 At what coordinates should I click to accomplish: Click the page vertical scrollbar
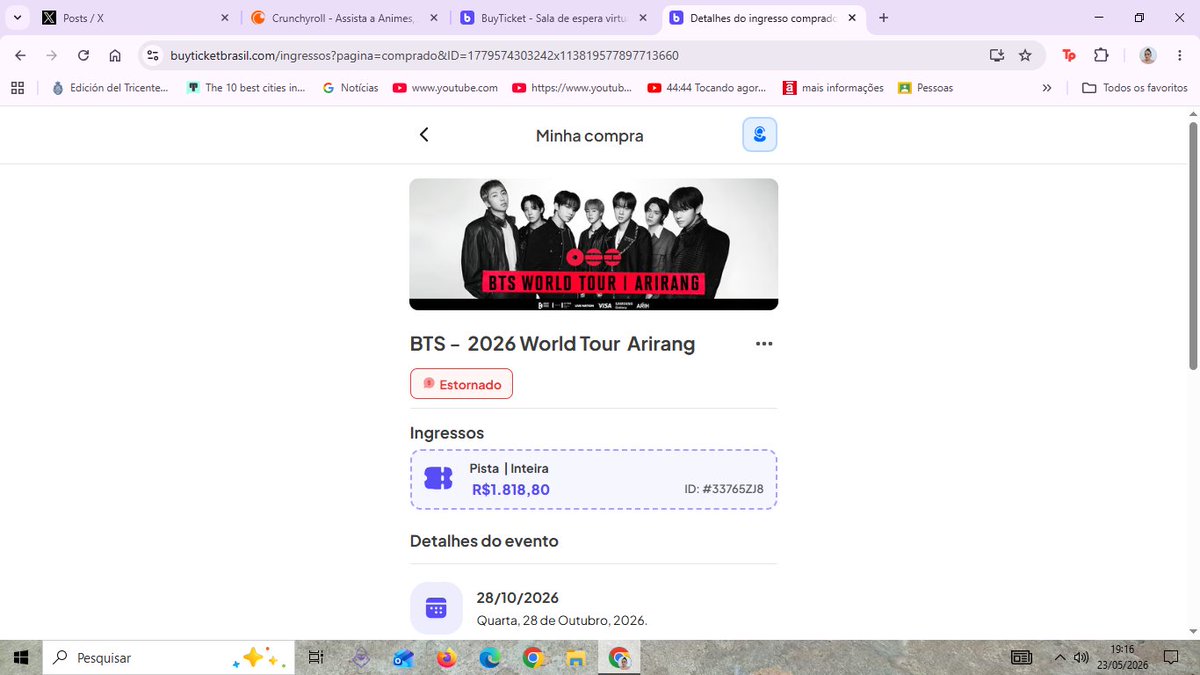[1191, 245]
